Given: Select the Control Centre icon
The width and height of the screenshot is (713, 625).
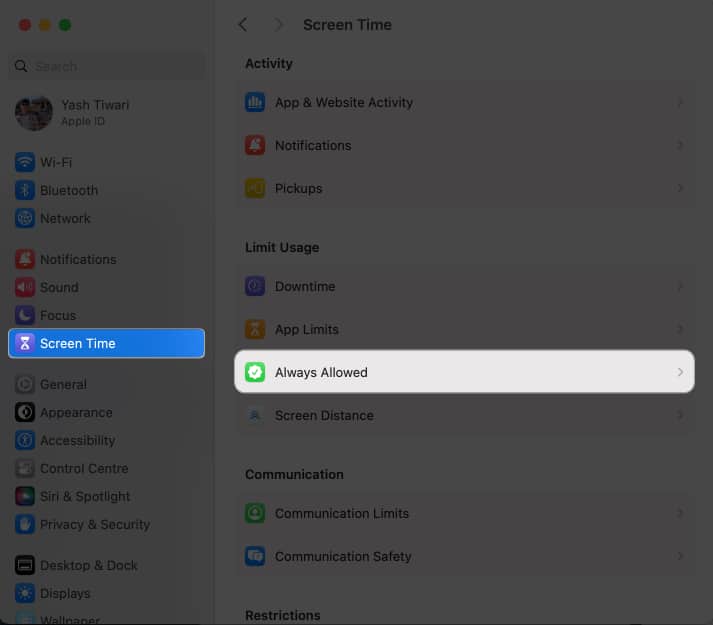Looking at the screenshot, I should (25, 469).
